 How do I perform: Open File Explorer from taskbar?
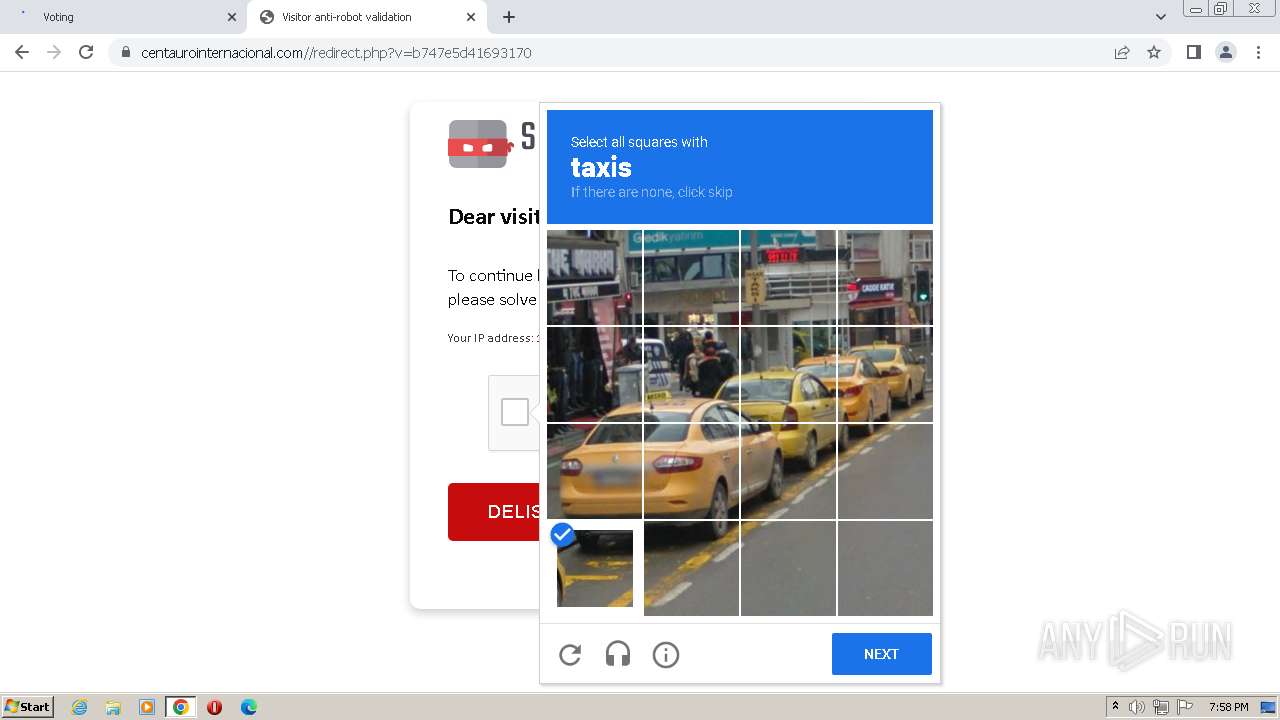point(113,707)
